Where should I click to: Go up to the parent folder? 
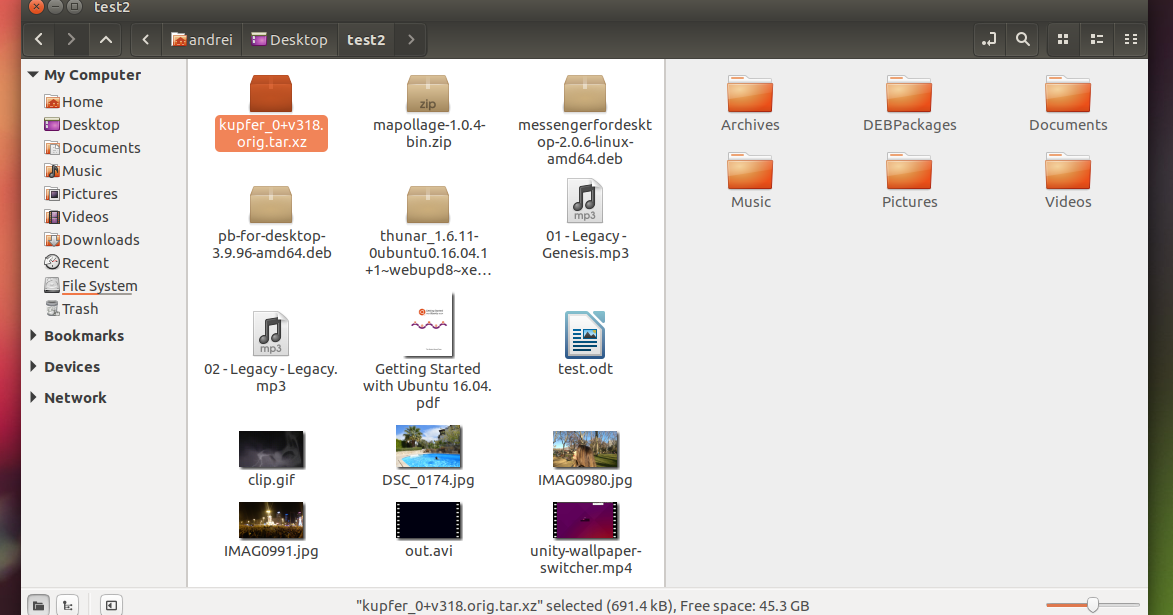click(x=105, y=39)
